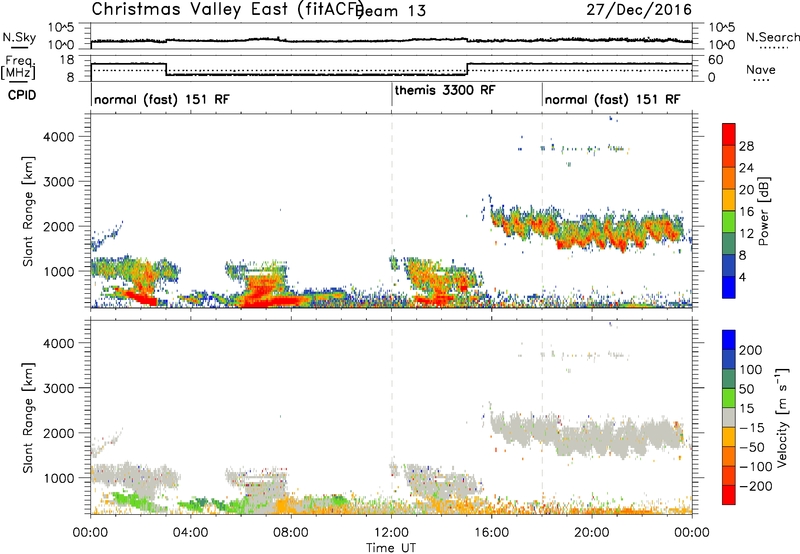
Task: Click the red high-power echo patch near 02:00
Action: click(x=137, y=296)
